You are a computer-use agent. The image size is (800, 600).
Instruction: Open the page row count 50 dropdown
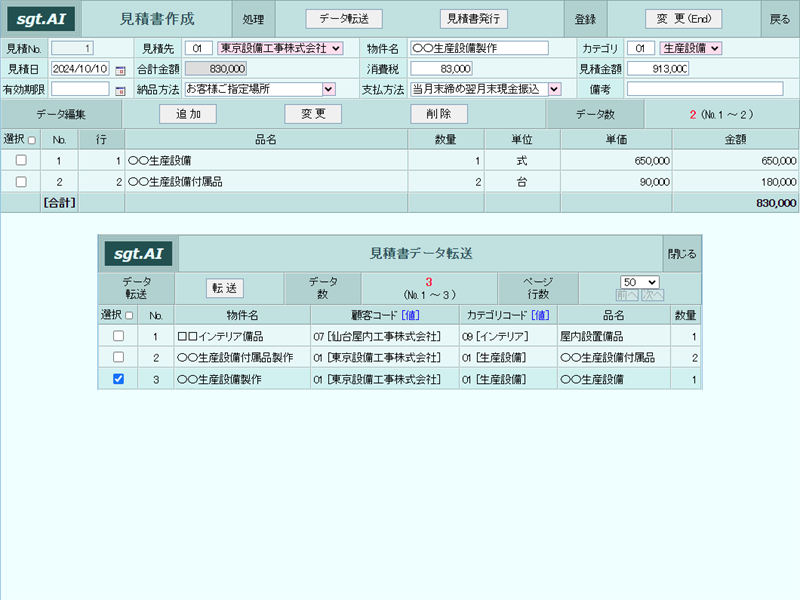640,282
